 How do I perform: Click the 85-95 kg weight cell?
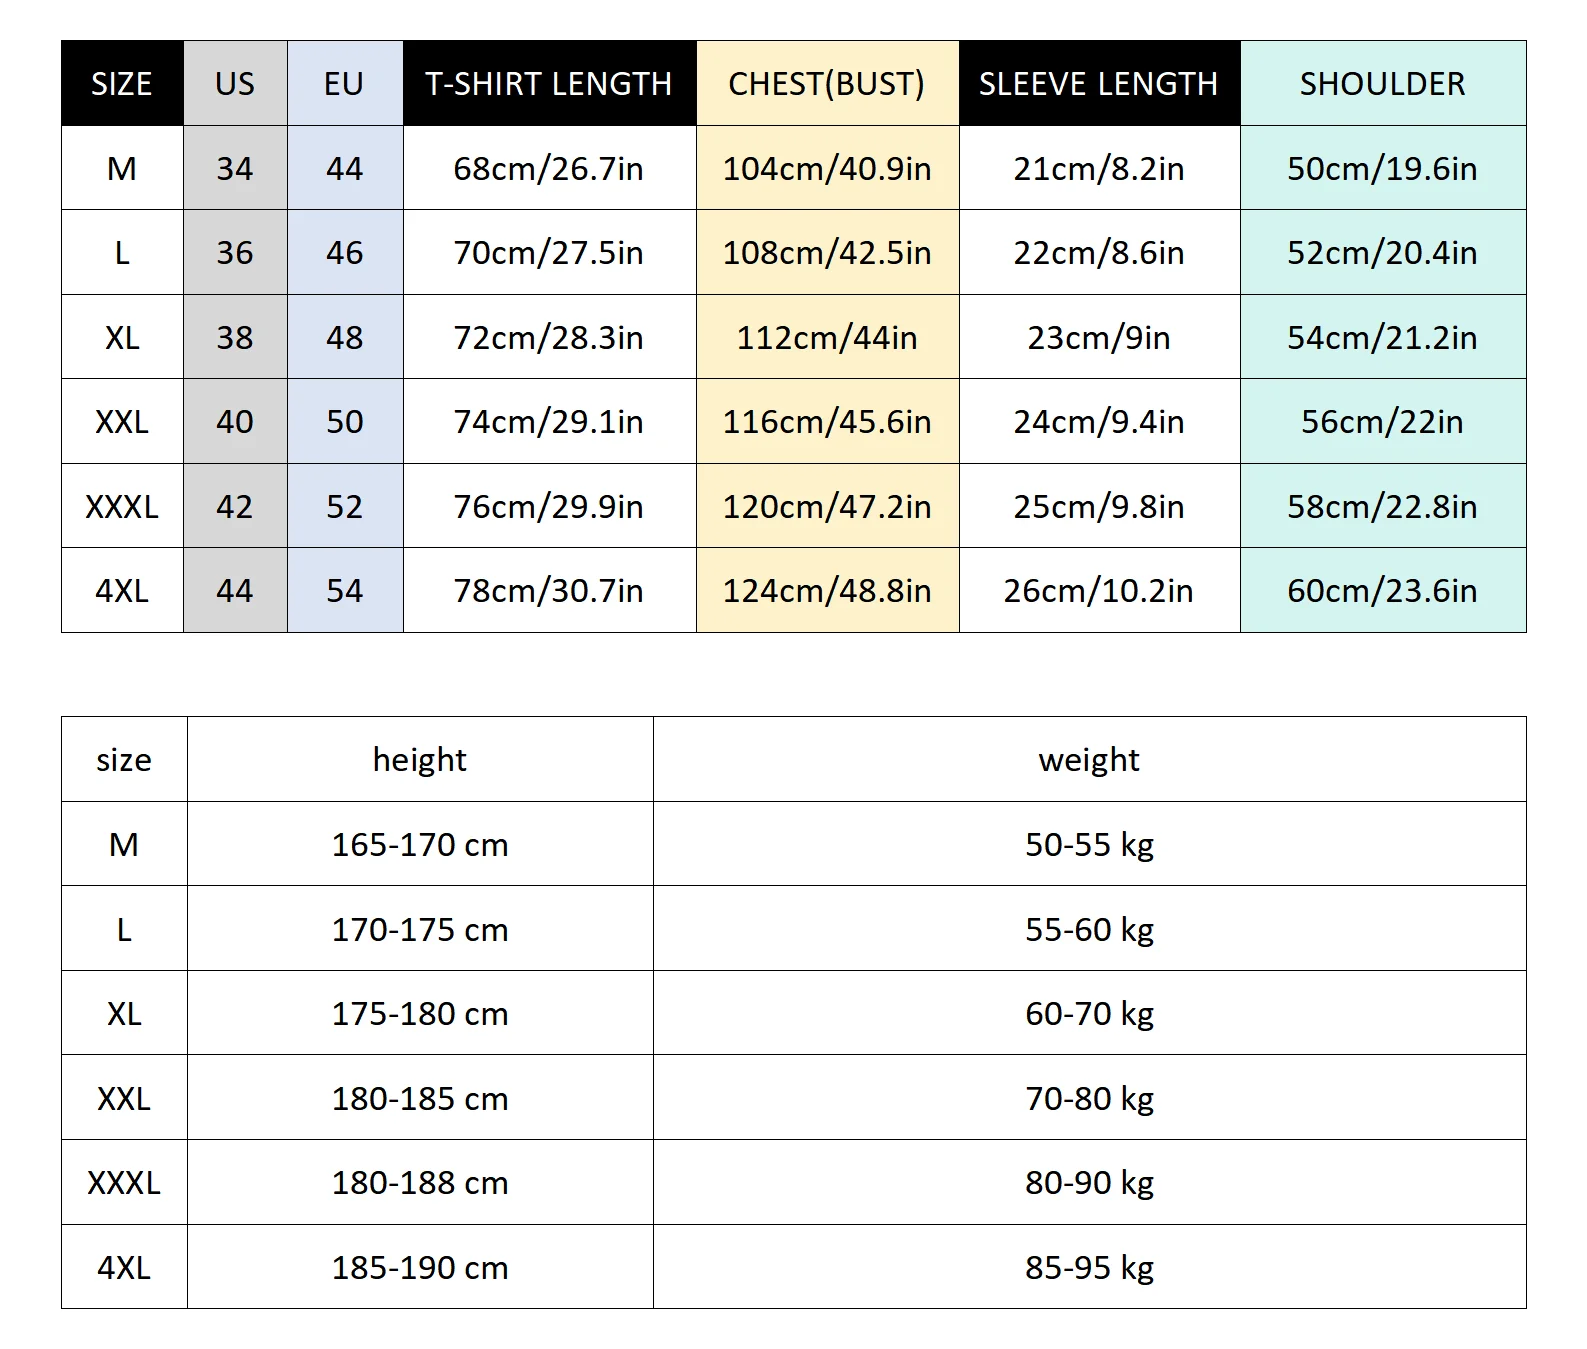click(1089, 1268)
